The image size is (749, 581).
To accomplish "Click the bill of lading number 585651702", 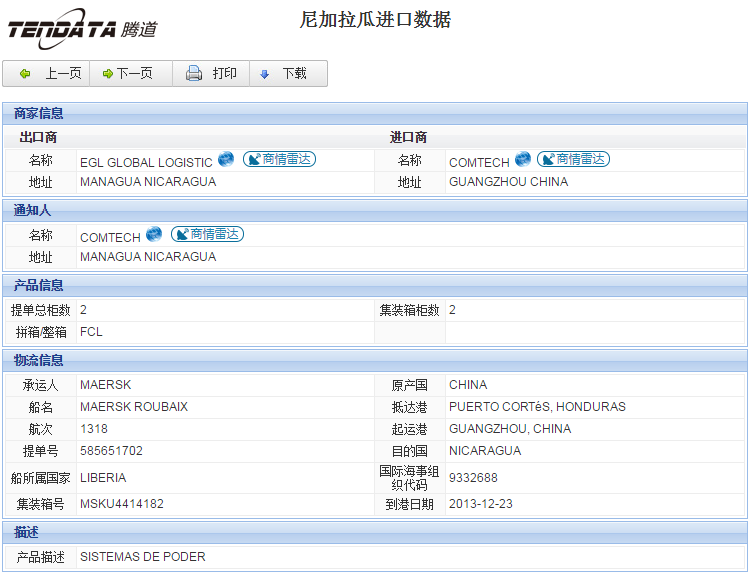I will click(111, 451).
